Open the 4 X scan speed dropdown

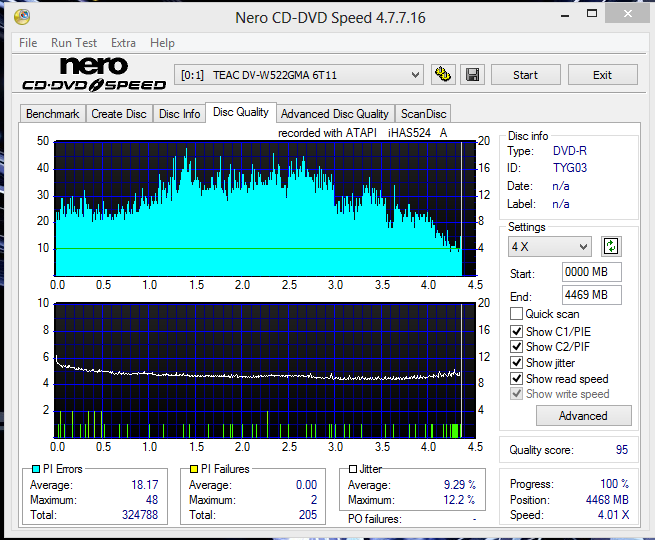[550, 246]
